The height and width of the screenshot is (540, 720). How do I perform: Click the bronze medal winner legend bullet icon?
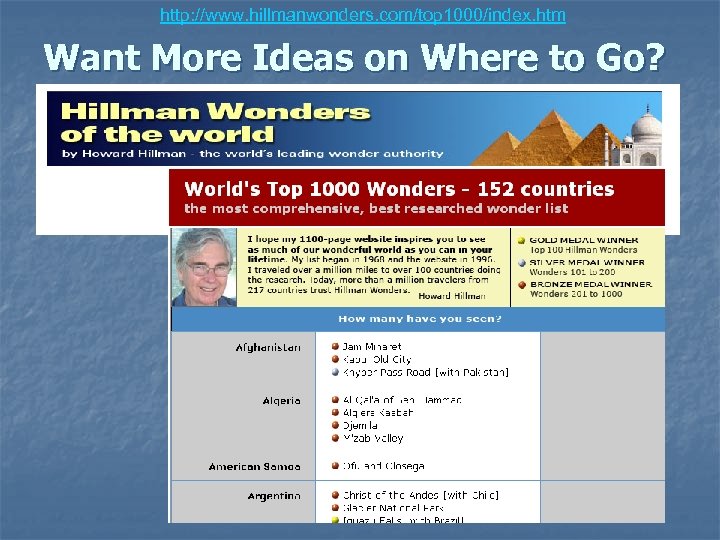coord(522,285)
